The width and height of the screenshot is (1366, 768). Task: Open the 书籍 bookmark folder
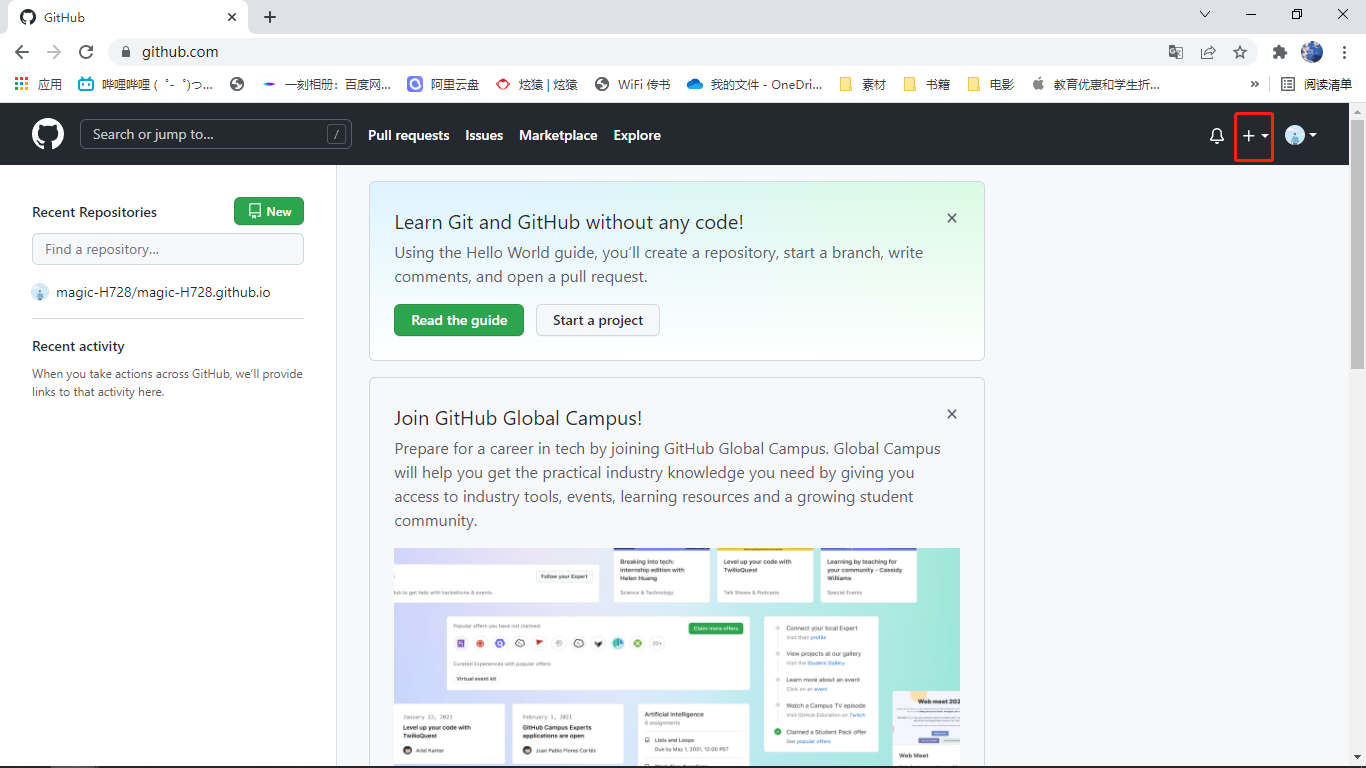coord(926,84)
